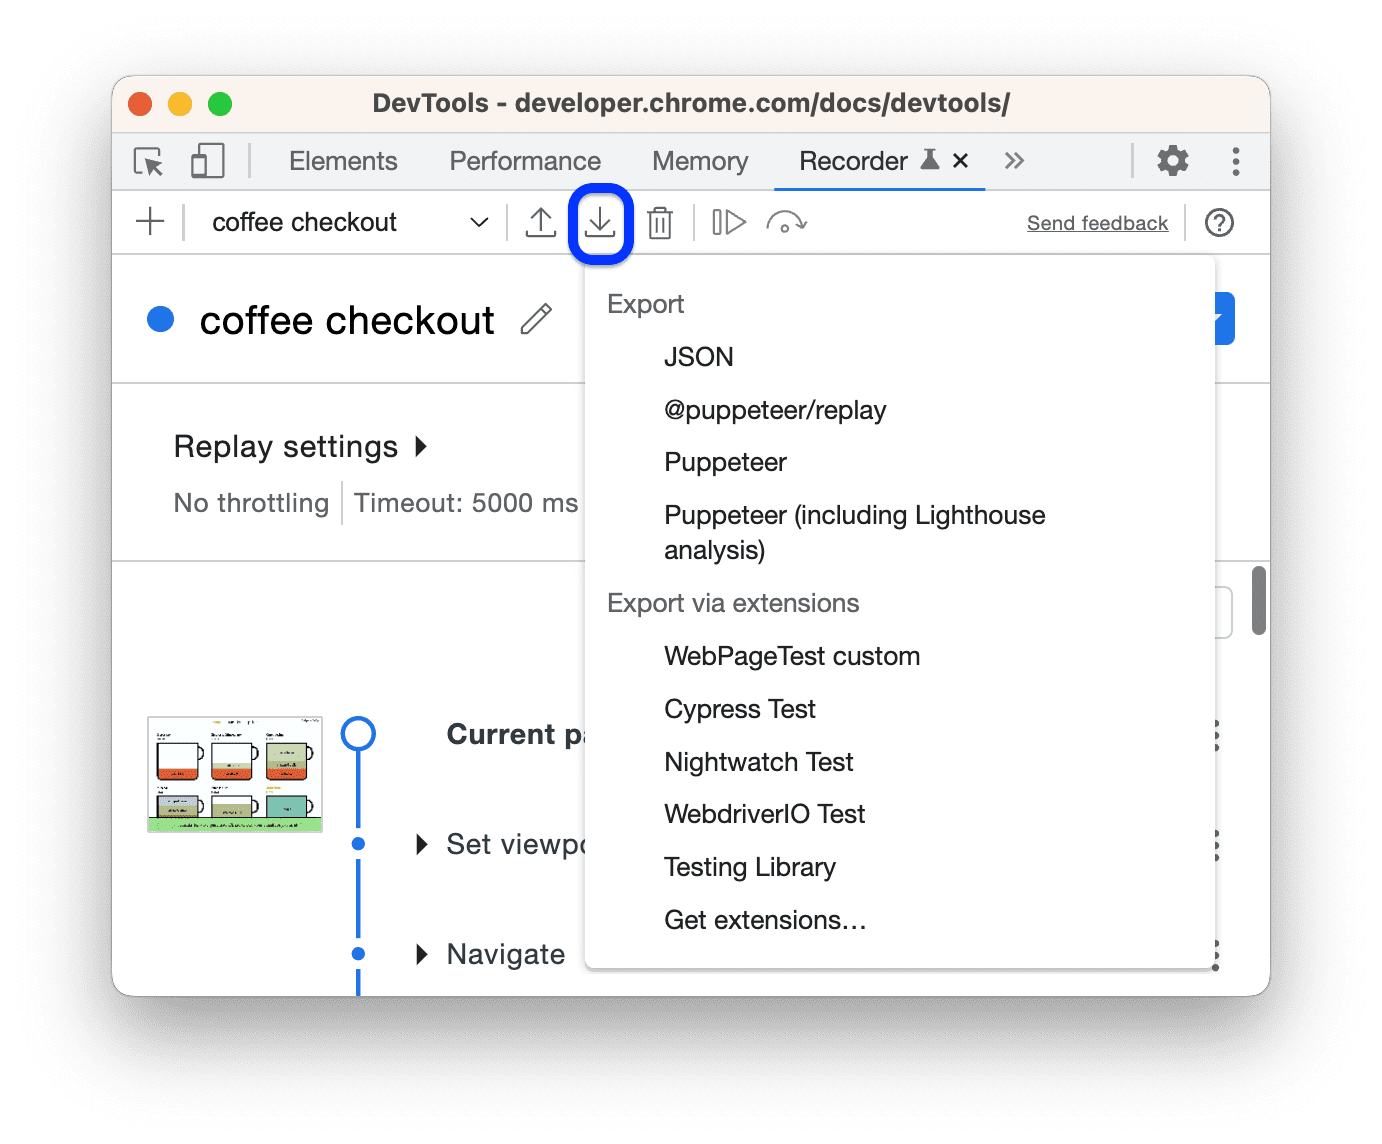Viewport: 1382px width, 1144px height.
Task: Open DevTools settings gear
Action: tap(1172, 161)
